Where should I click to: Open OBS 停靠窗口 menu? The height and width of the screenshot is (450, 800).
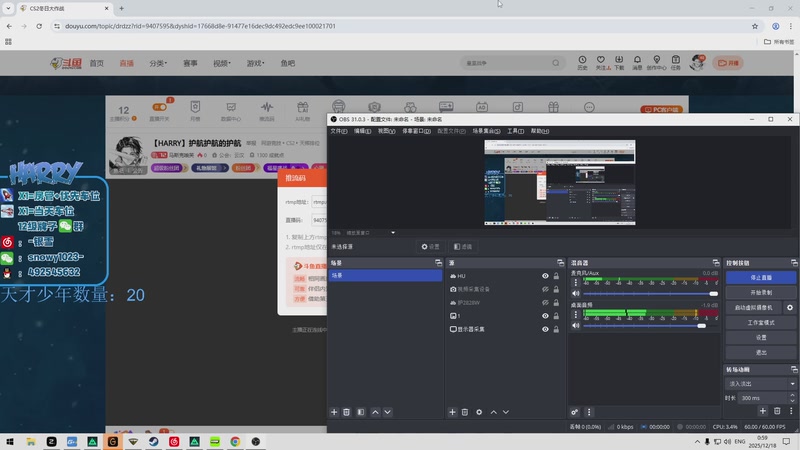pos(416,131)
